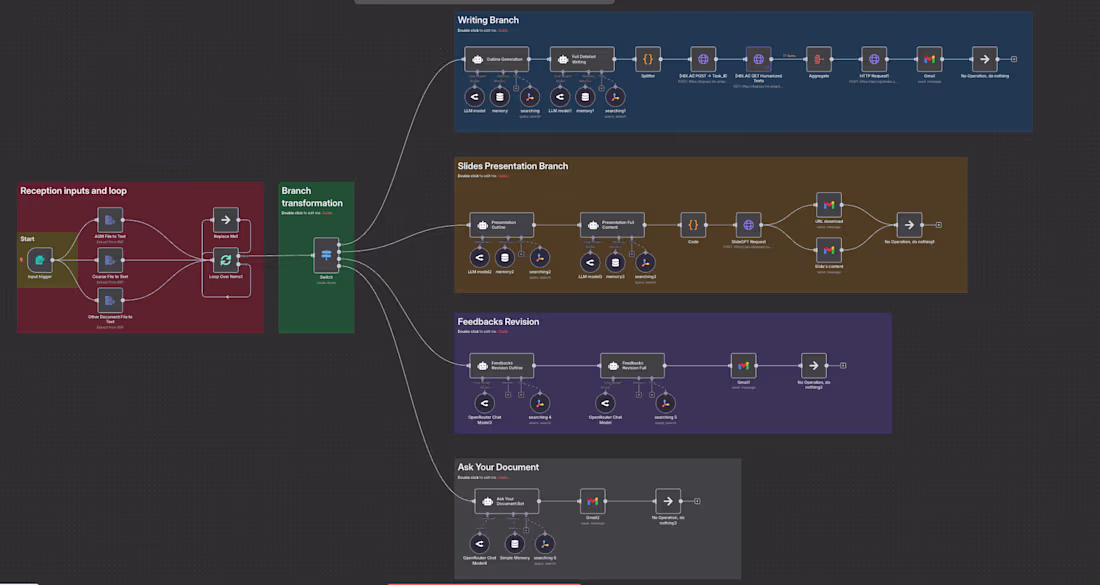Open the Course File to Text node
The height and width of the screenshot is (585, 1100).
[x=110, y=260]
